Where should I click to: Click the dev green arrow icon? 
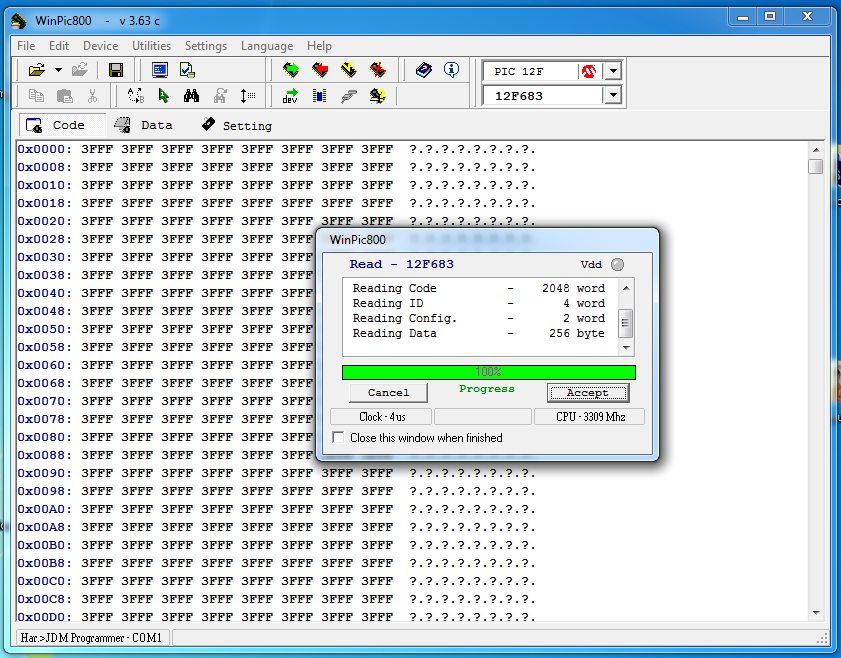tap(290, 96)
